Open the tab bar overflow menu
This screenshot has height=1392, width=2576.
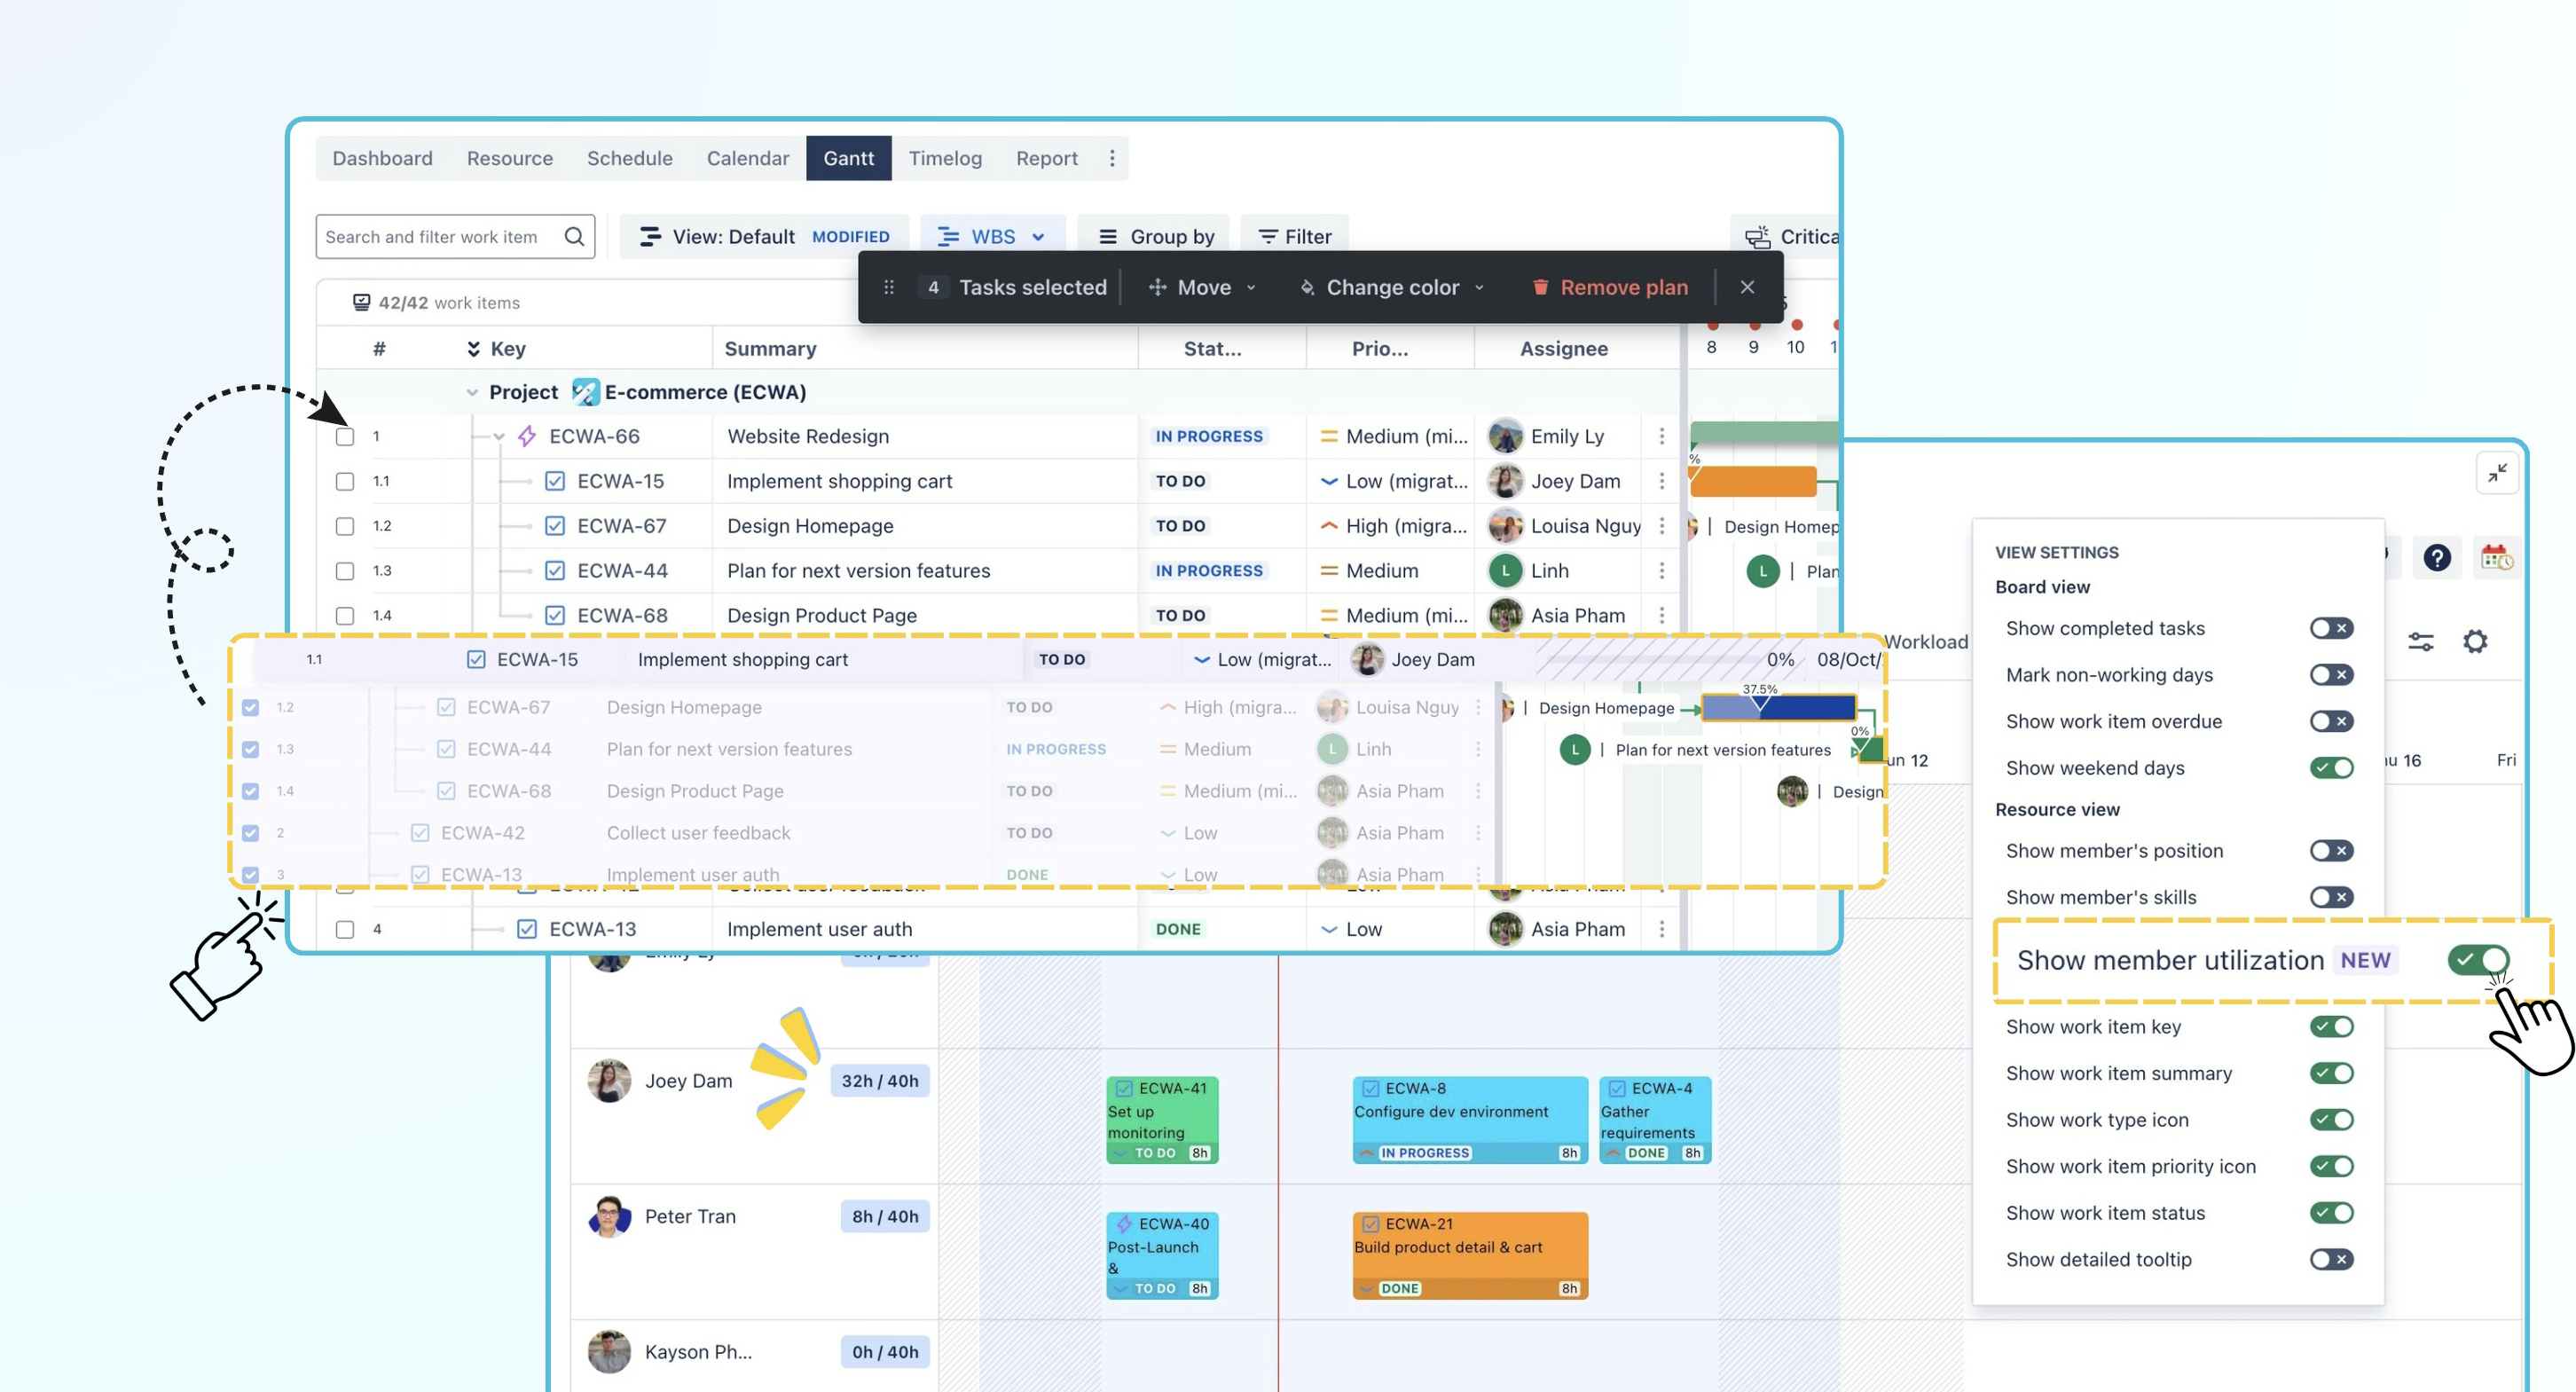coord(1112,158)
